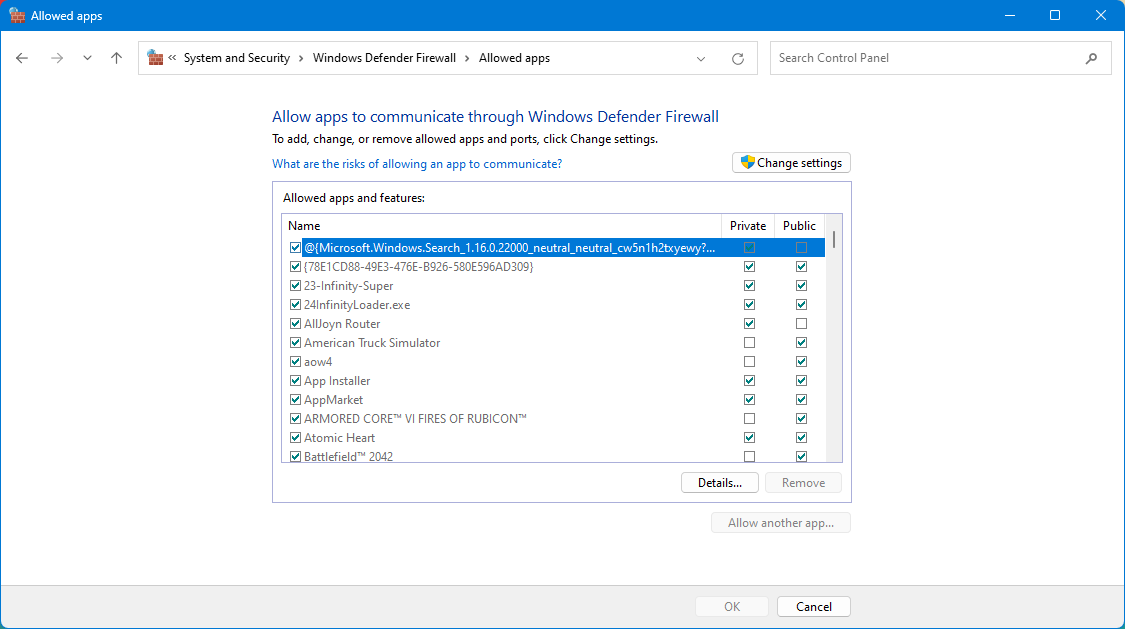Open link about risks of allowing apps
This screenshot has width=1125, height=629.
pos(417,164)
